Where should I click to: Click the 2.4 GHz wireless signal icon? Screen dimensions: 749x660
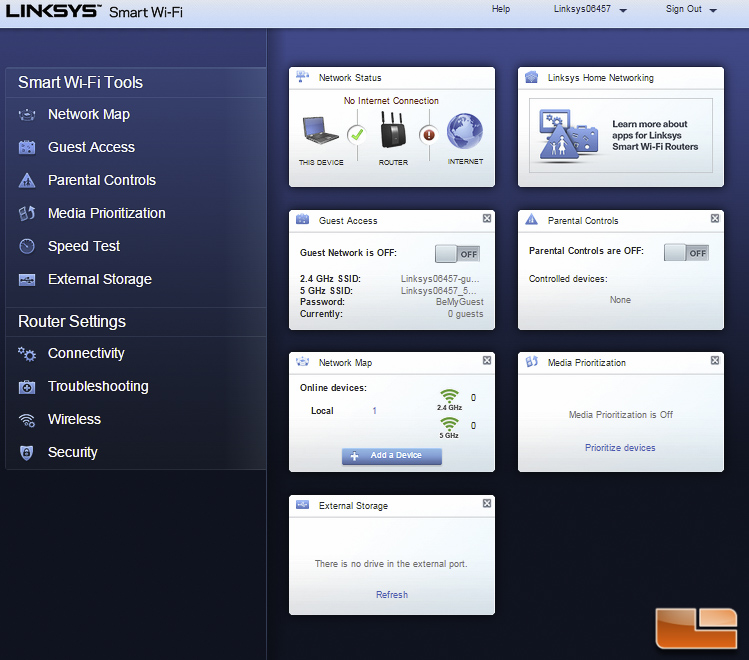[449, 396]
